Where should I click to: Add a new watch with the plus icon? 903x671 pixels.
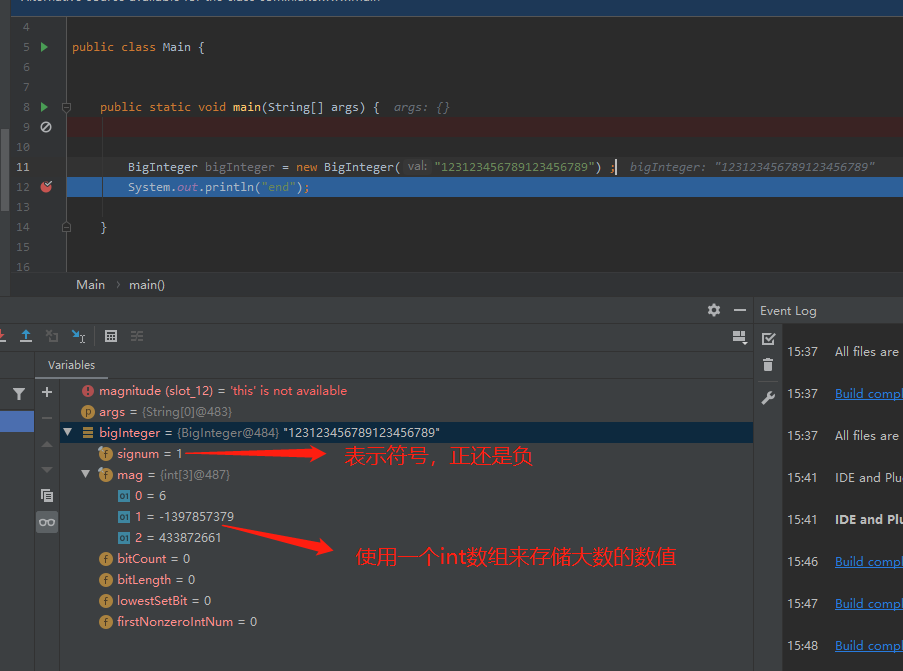click(x=47, y=392)
